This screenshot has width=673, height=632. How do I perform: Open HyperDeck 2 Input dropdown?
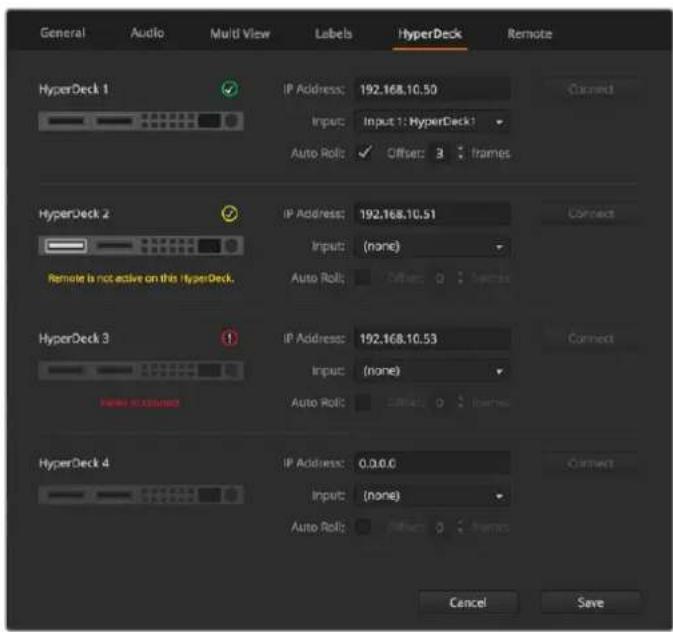click(432, 246)
